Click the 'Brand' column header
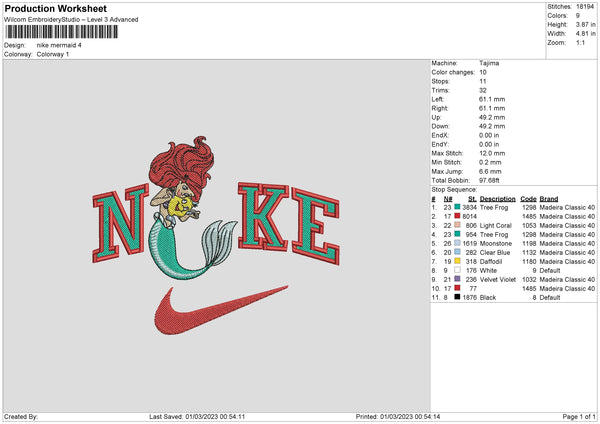This screenshot has width=600, height=424. click(x=549, y=199)
